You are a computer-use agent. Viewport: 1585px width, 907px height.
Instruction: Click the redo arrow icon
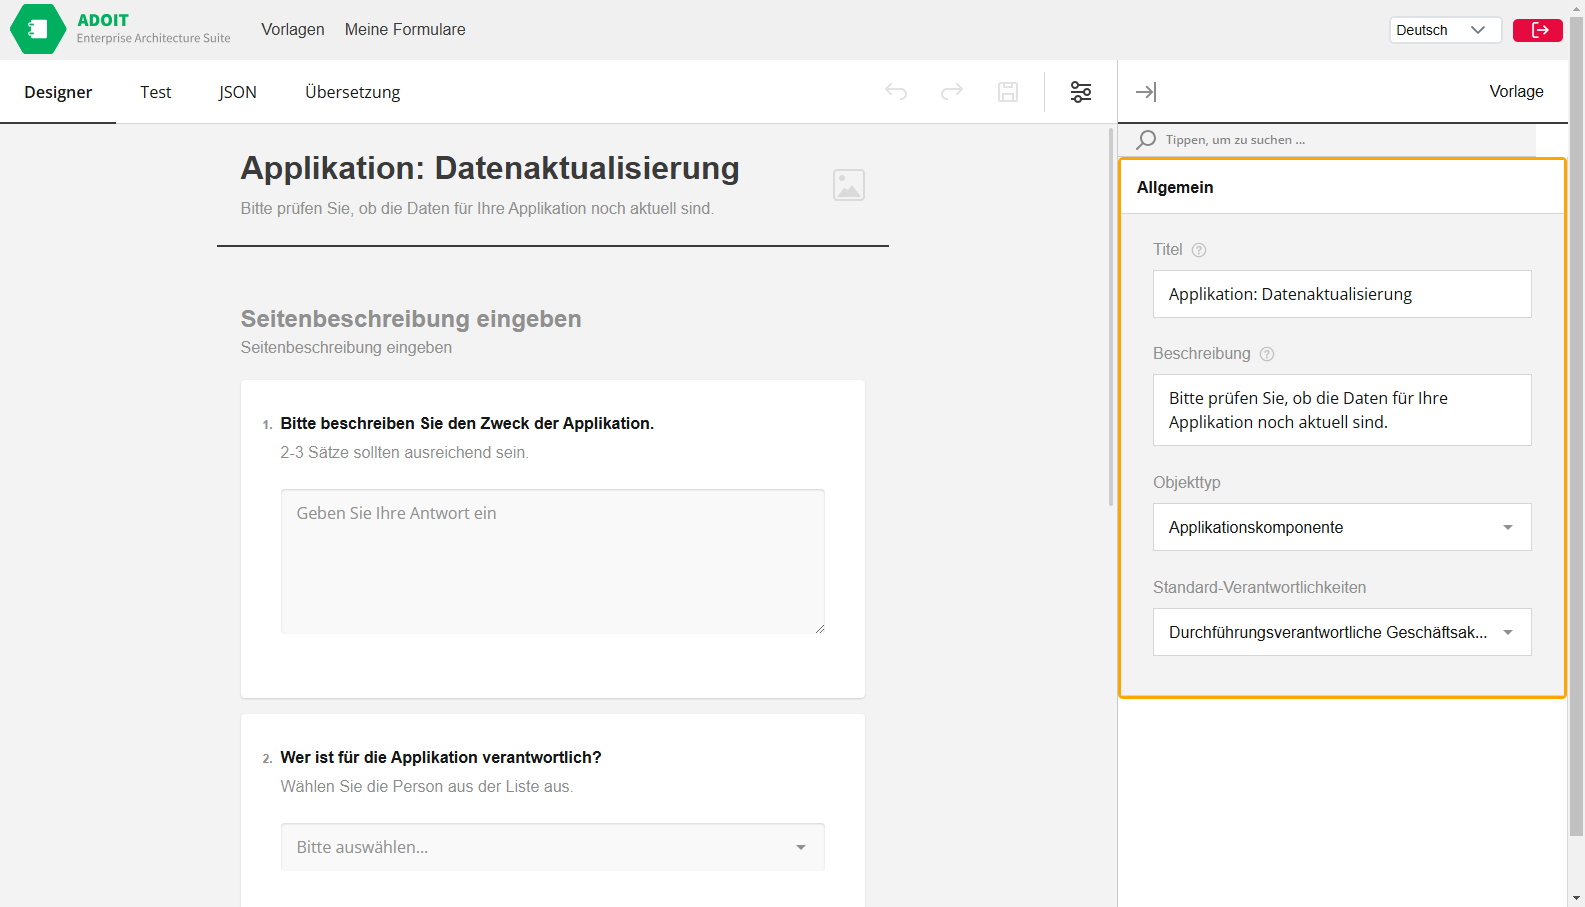[952, 92]
